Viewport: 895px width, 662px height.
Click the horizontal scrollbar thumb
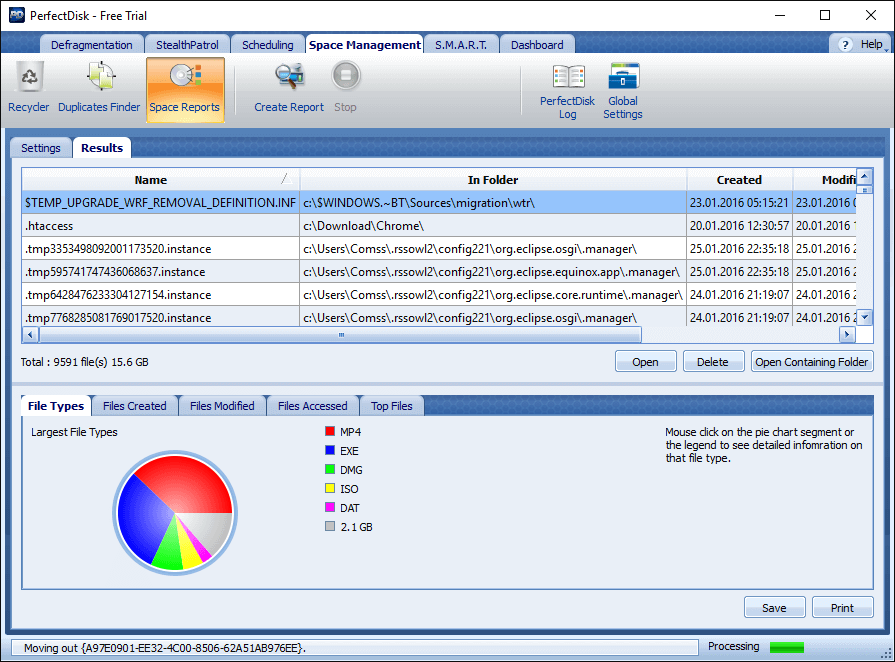pyautogui.click(x=340, y=334)
